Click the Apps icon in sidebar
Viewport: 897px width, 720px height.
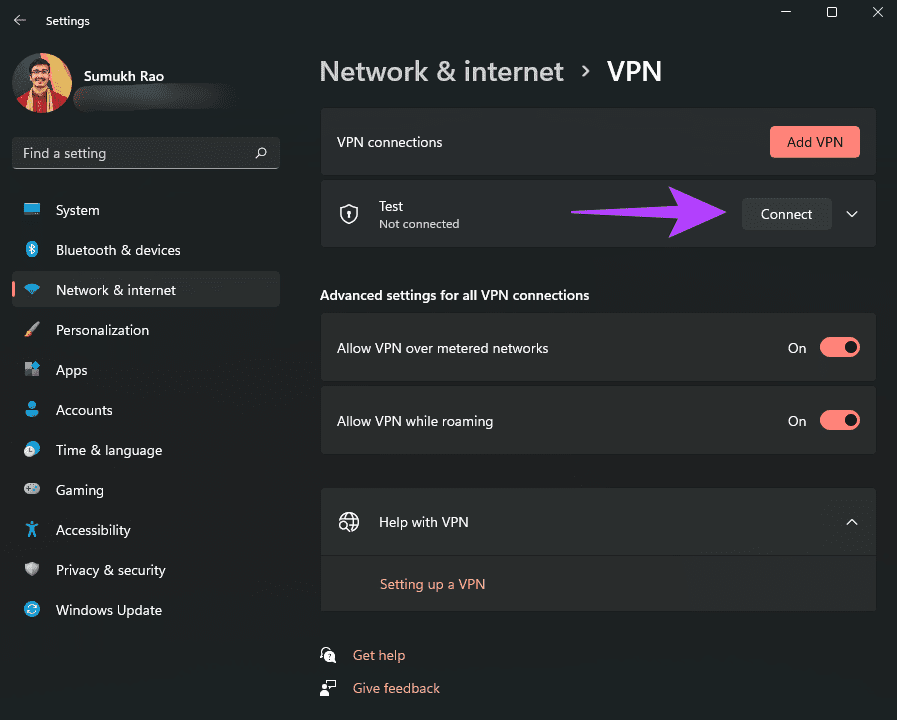click(32, 369)
